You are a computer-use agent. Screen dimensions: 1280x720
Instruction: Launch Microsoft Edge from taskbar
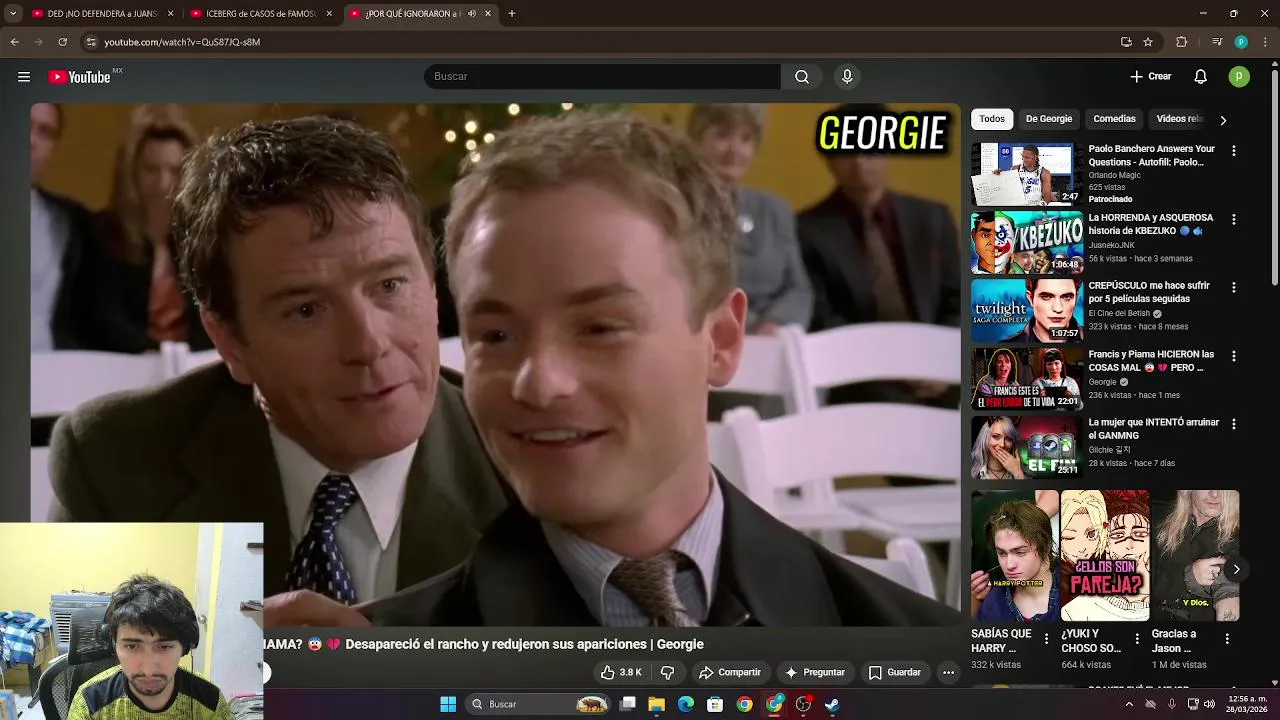click(x=686, y=705)
